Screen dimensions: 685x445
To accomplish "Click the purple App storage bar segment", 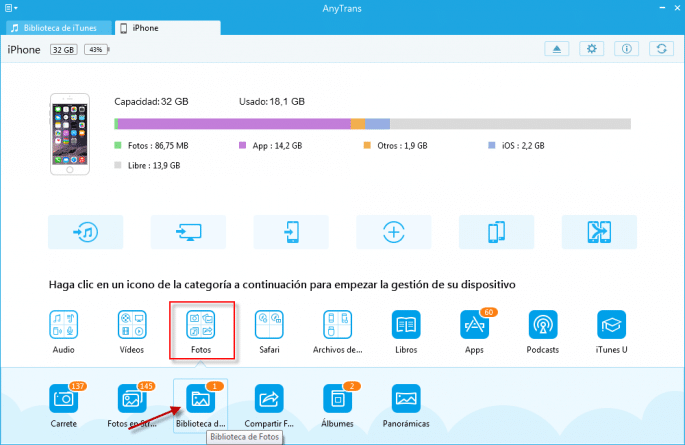I will [x=235, y=124].
